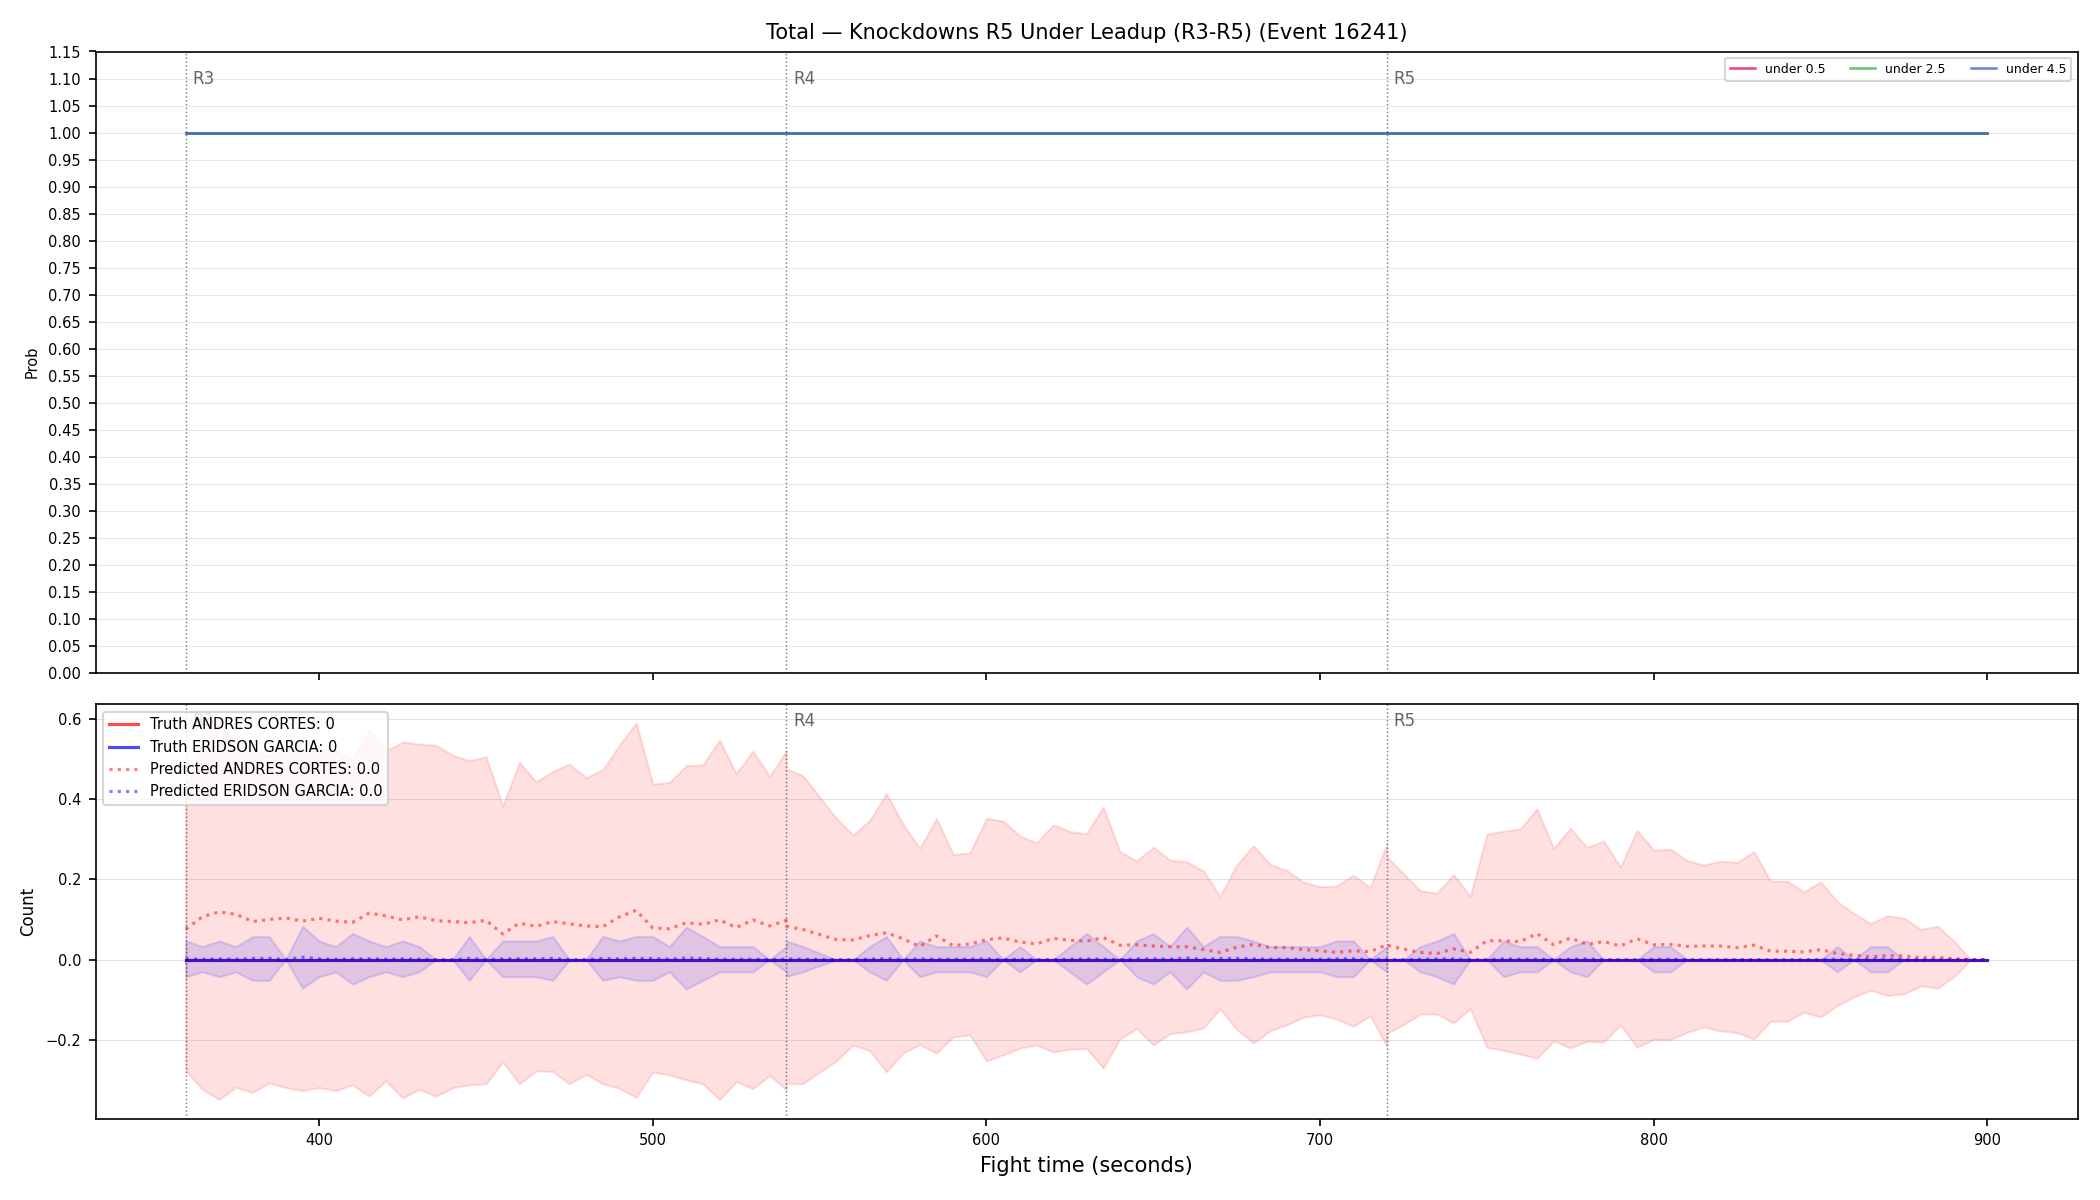This screenshot has width=2100, height=1200.
Task: Click the 0.25 tick on the Prob axis
Action: tap(65, 538)
